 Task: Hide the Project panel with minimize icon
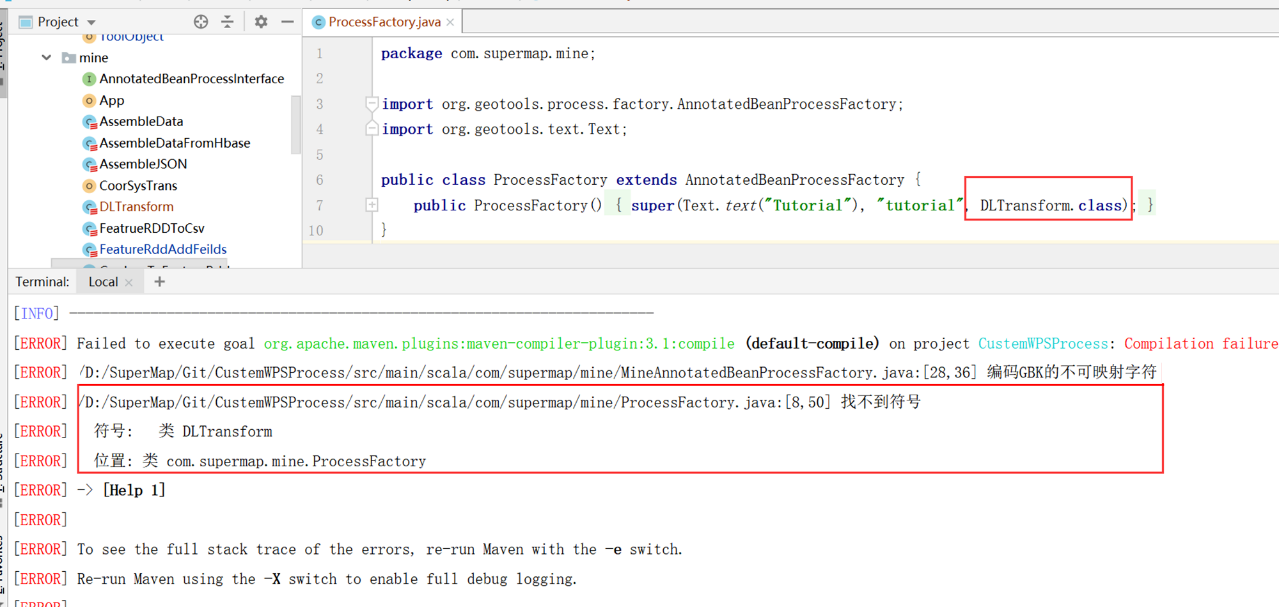click(x=288, y=21)
